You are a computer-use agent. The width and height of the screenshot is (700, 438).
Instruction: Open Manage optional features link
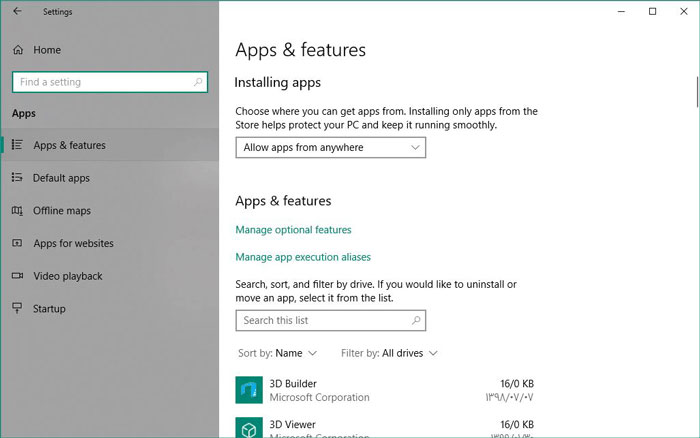click(293, 230)
